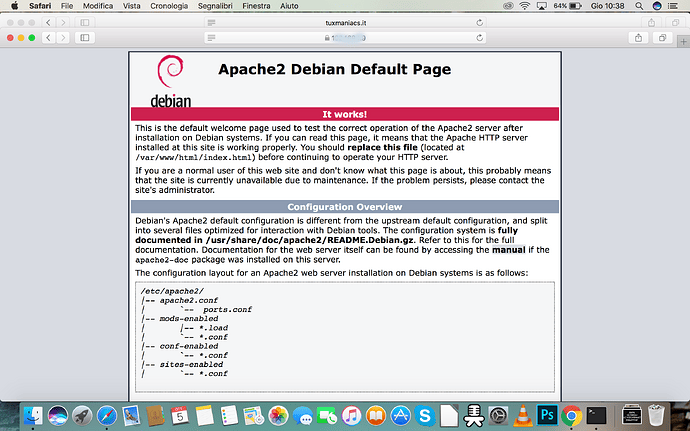Open Siri from the menu bar
Image resolution: width=690 pixels, height=431 pixels.
[657, 6]
